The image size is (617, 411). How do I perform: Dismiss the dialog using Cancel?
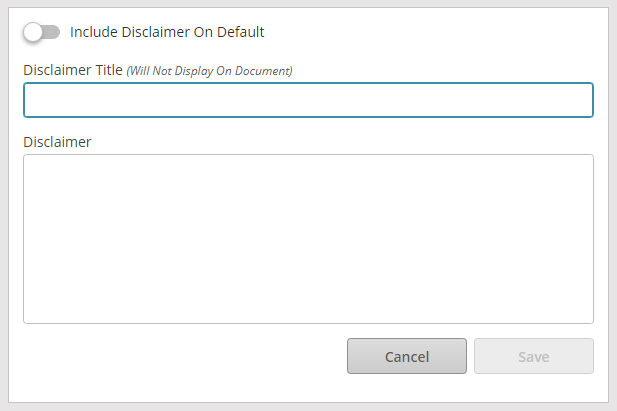pyautogui.click(x=407, y=356)
